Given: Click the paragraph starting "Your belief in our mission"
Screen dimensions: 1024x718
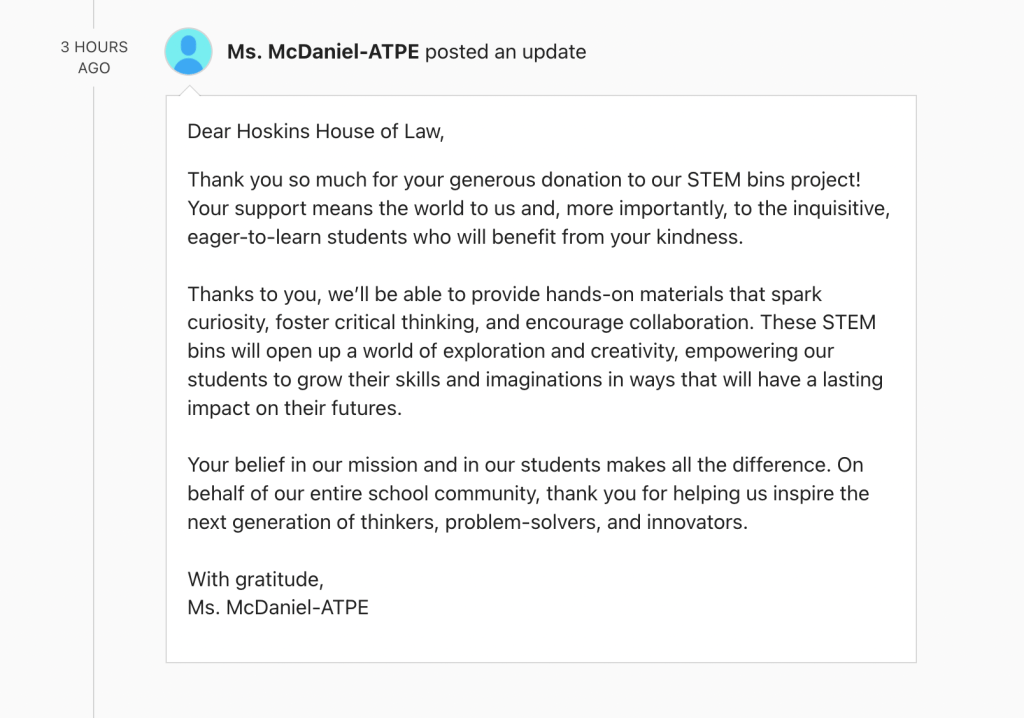Looking at the screenshot, I should coord(527,494).
